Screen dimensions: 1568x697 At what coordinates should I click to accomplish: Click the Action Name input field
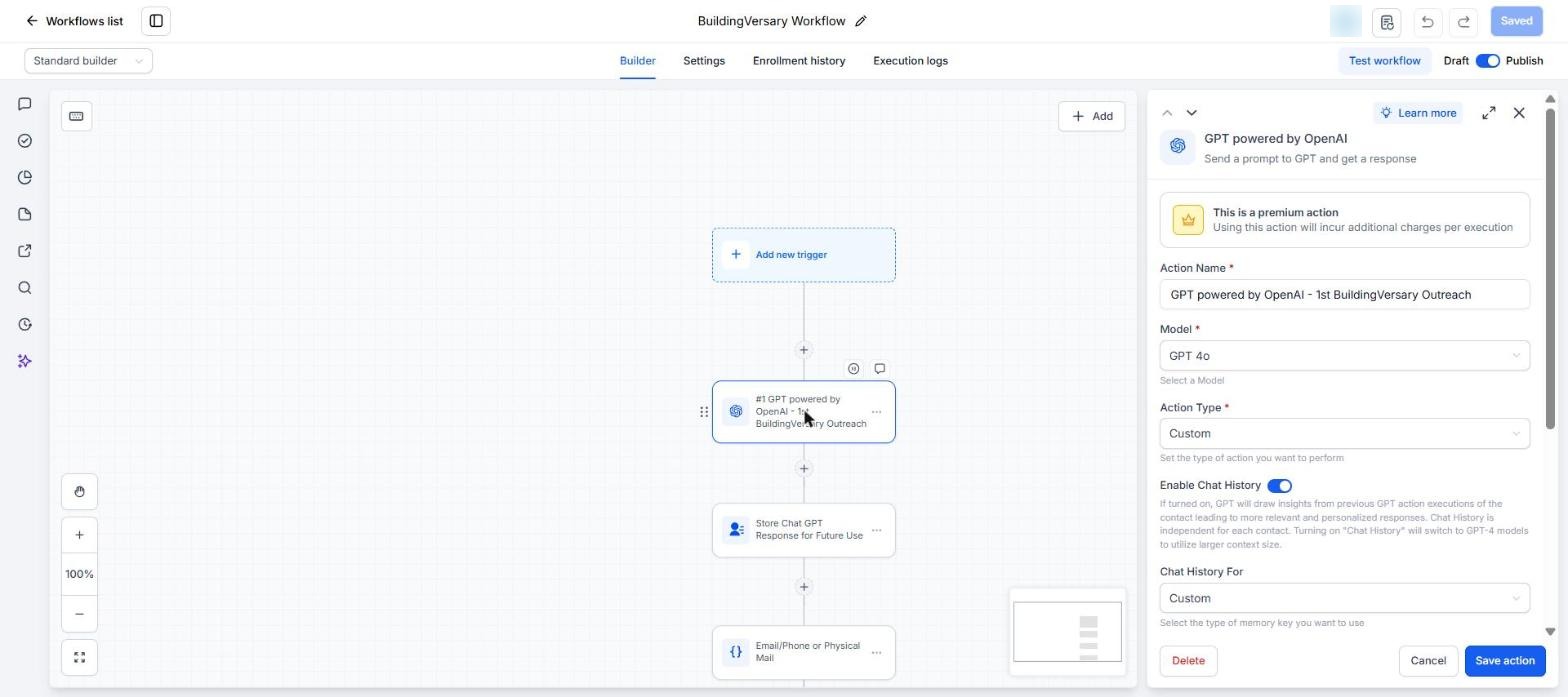(1344, 295)
